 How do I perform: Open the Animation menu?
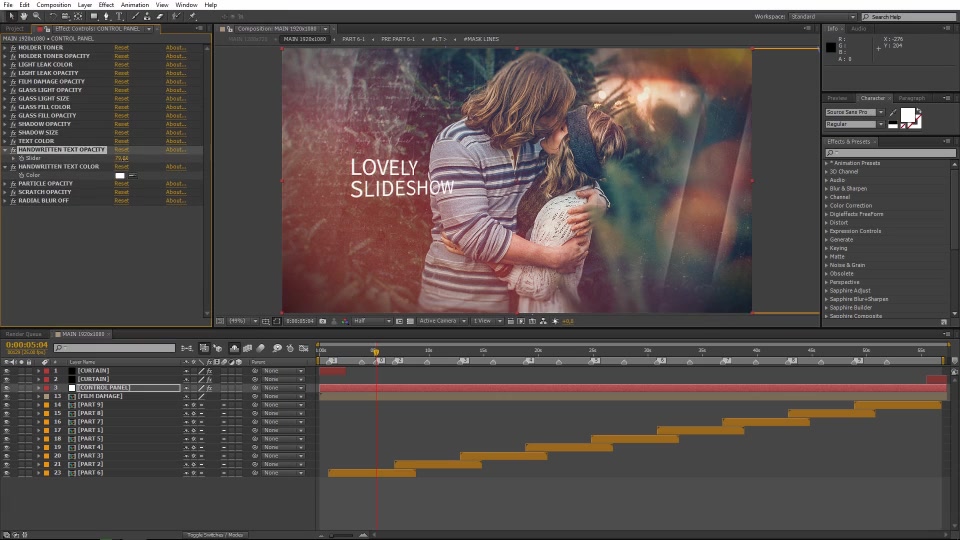click(x=135, y=4)
